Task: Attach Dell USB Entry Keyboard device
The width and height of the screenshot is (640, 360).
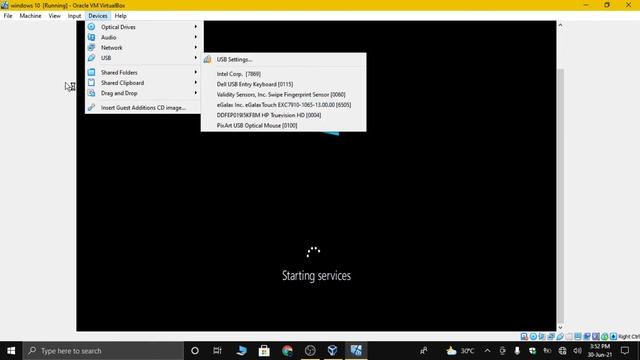Action: click(283, 84)
